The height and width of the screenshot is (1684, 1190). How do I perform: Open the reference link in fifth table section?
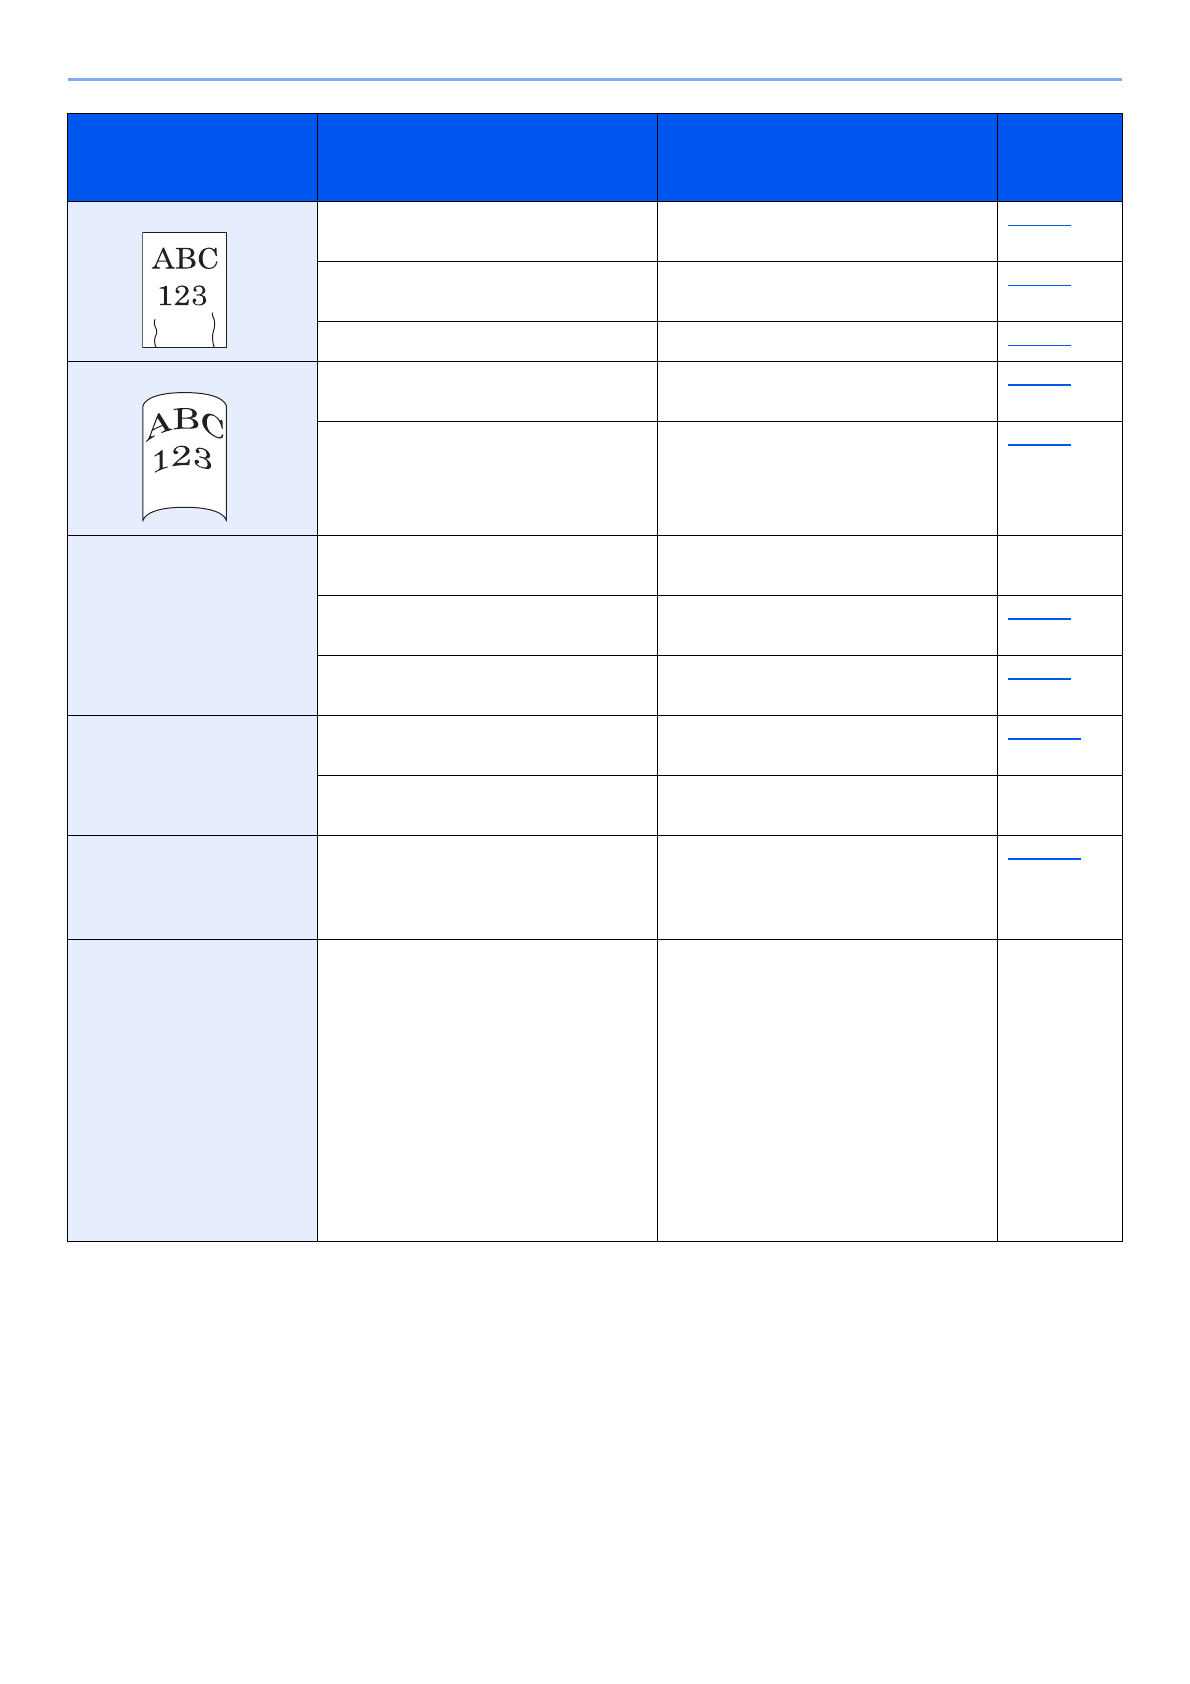pyautogui.click(x=1044, y=857)
